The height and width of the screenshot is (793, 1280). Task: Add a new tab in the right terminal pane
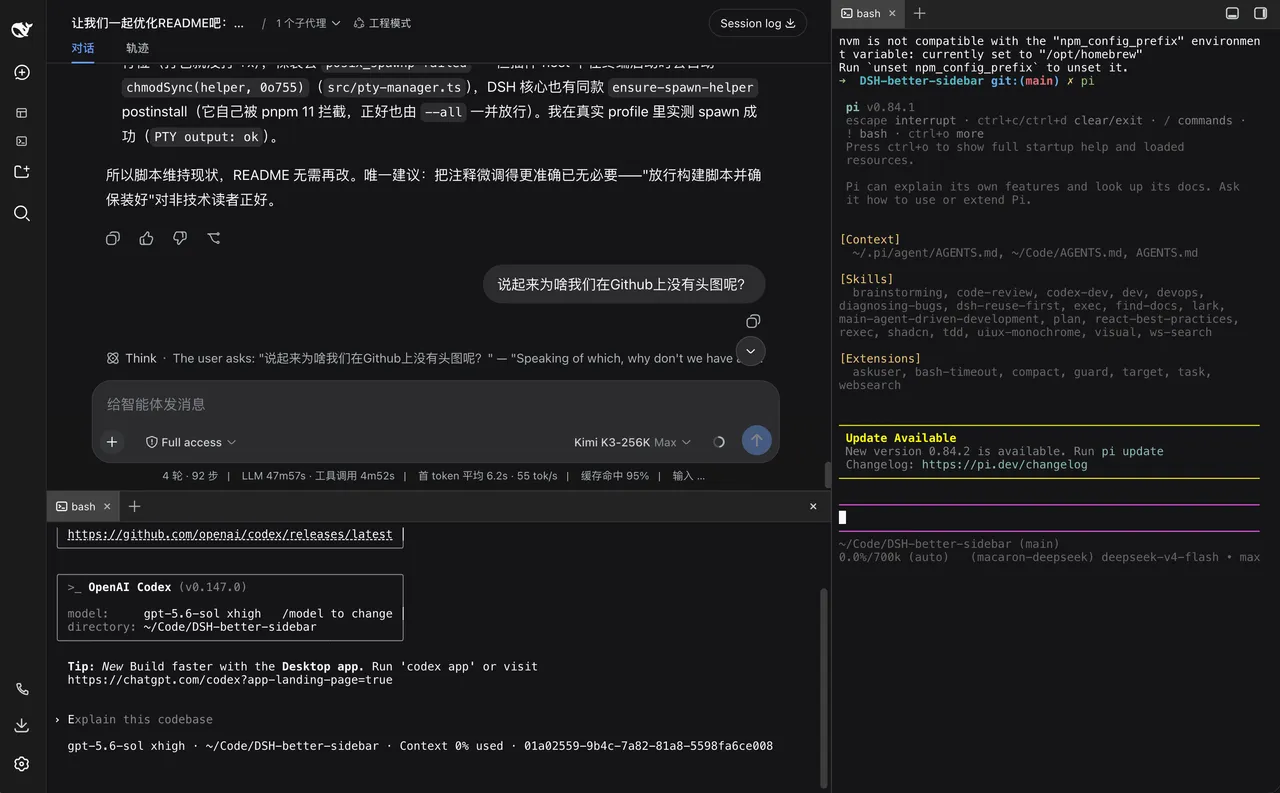point(920,13)
